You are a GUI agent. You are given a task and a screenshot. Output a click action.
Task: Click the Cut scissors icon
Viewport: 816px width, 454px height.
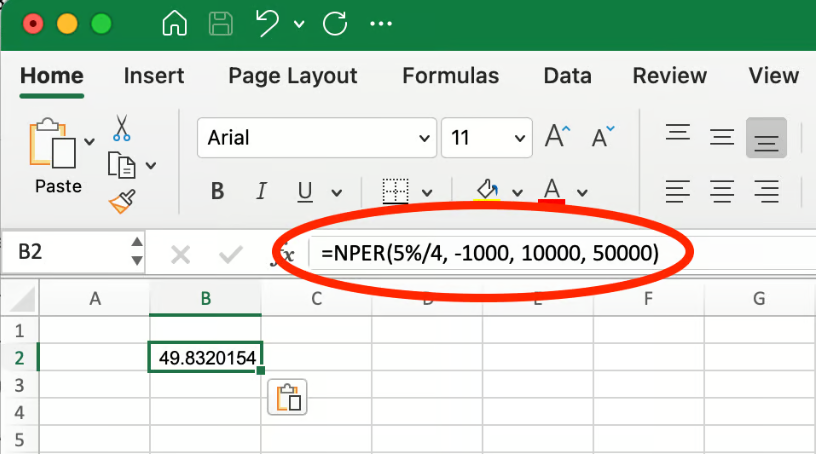click(122, 128)
